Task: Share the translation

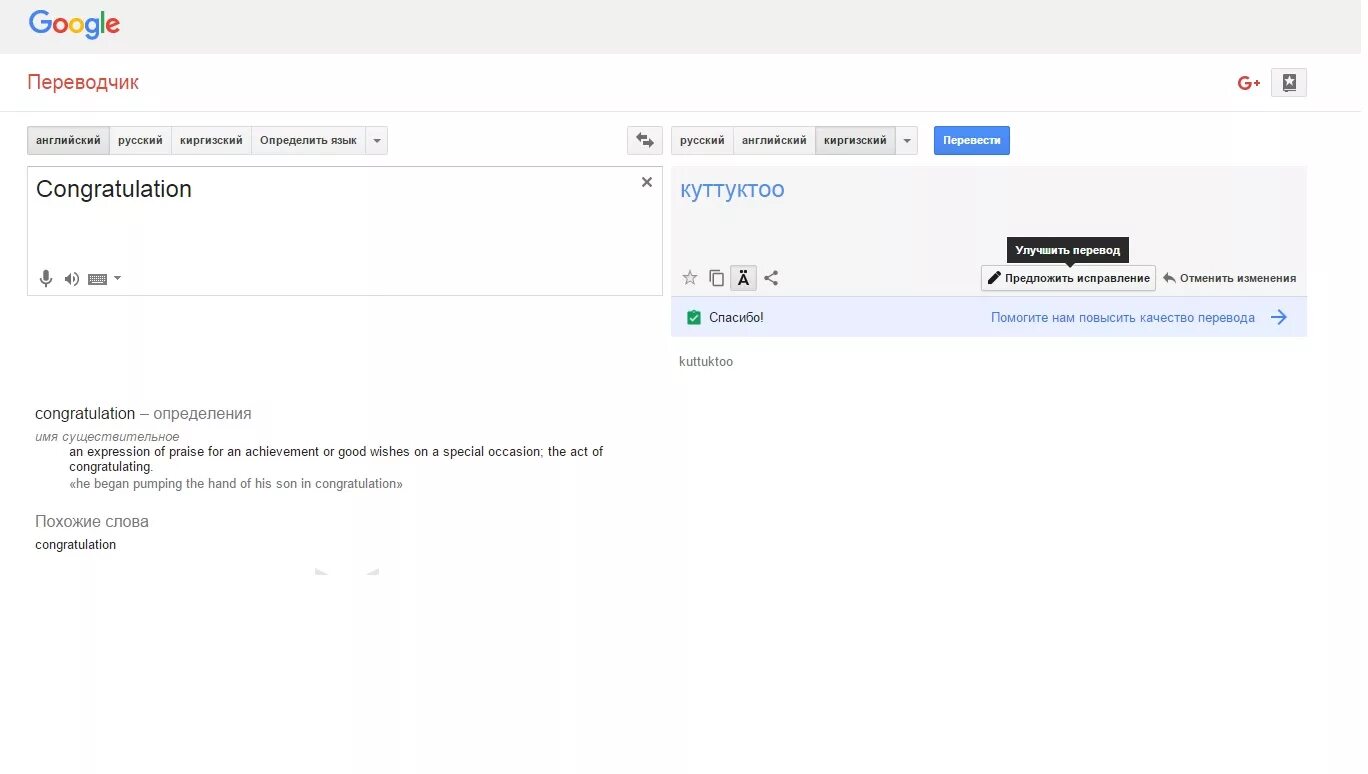Action: [771, 278]
